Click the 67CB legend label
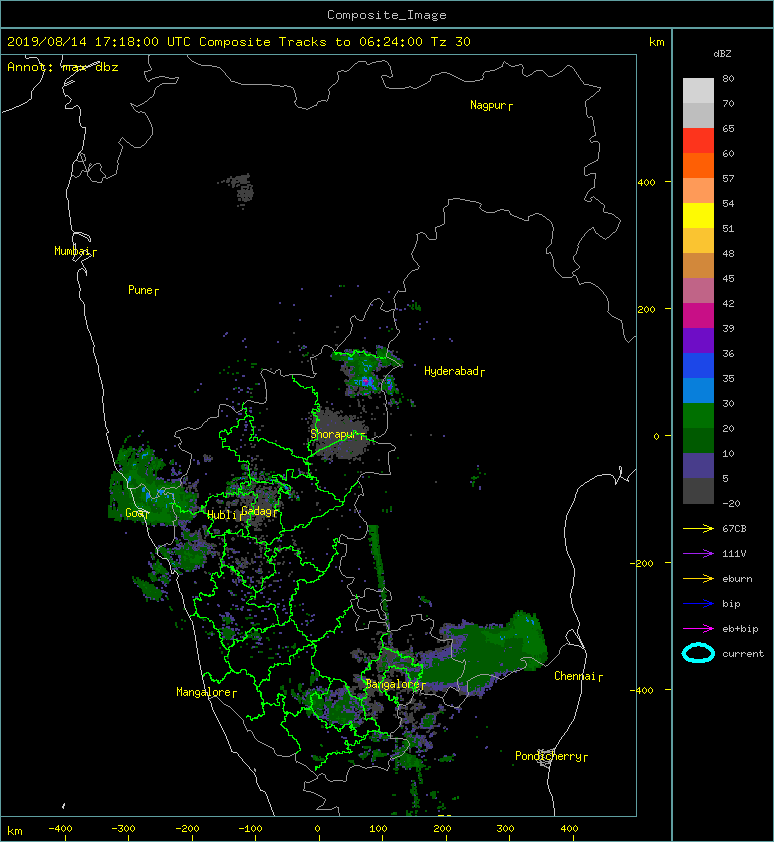The height and width of the screenshot is (842, 774). 734,529
